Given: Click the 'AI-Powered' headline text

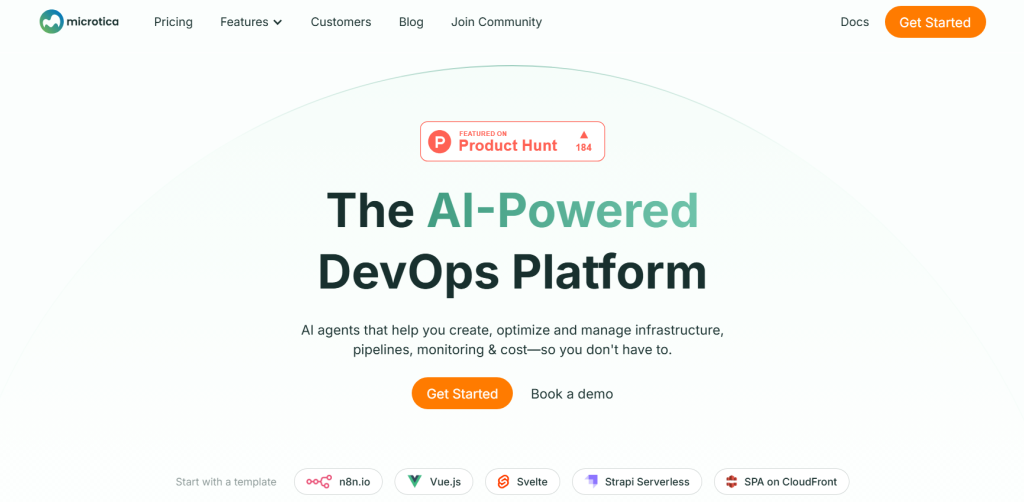Looking at the screenshot, I should [x=563, y=210].
